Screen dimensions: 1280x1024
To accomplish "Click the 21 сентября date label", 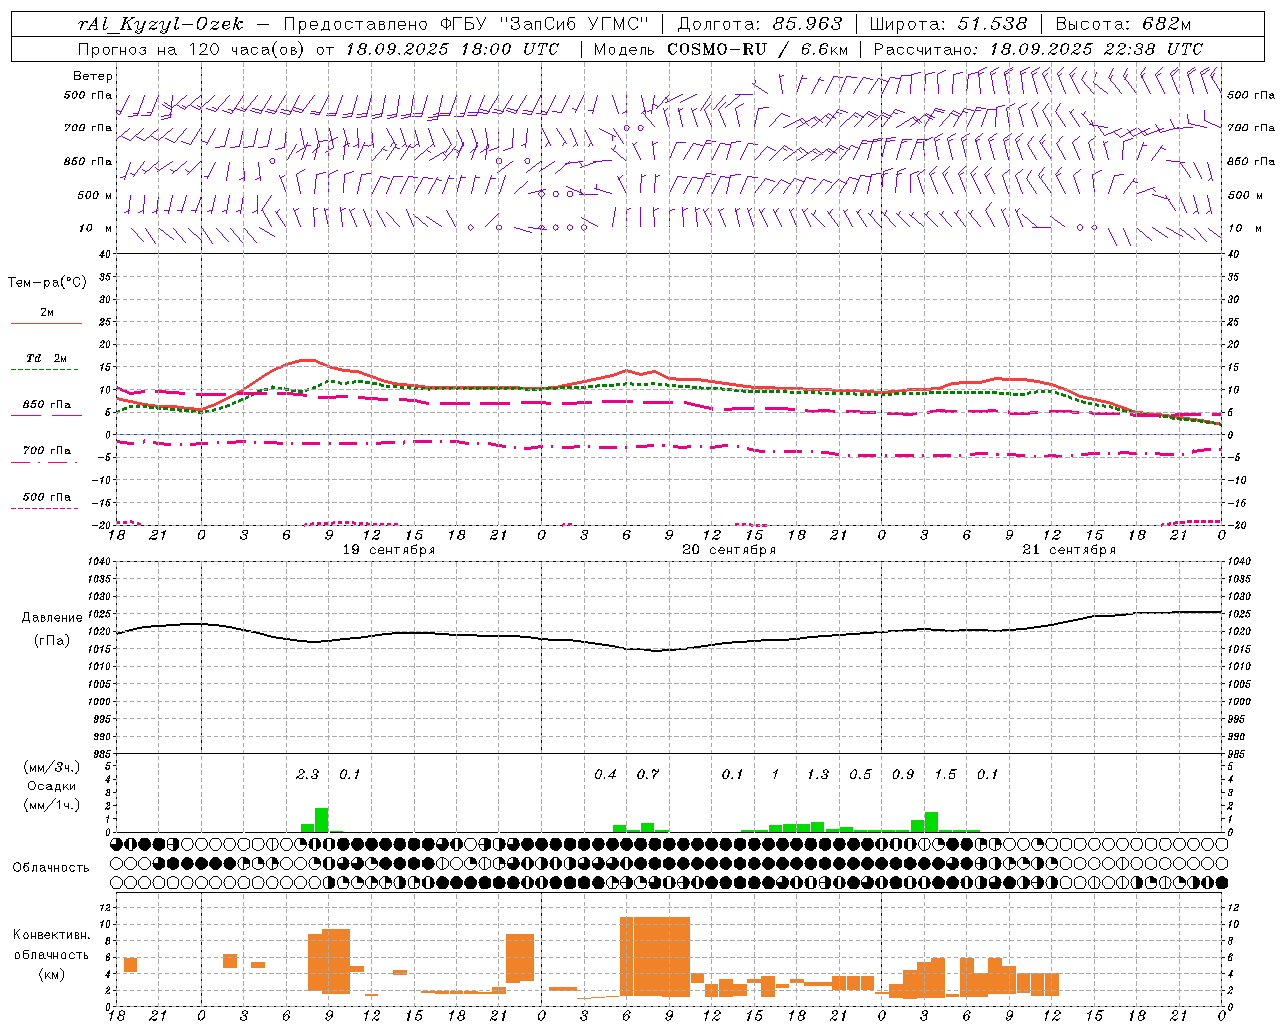I will (1069, 550).
